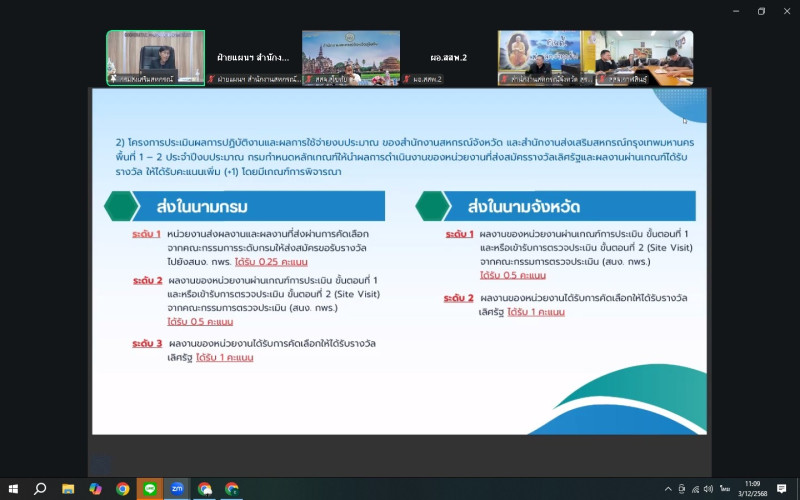Screen dimensions: 800x500
Task: Expand the hidden system tray icons chevron
Action: point(668,489)
